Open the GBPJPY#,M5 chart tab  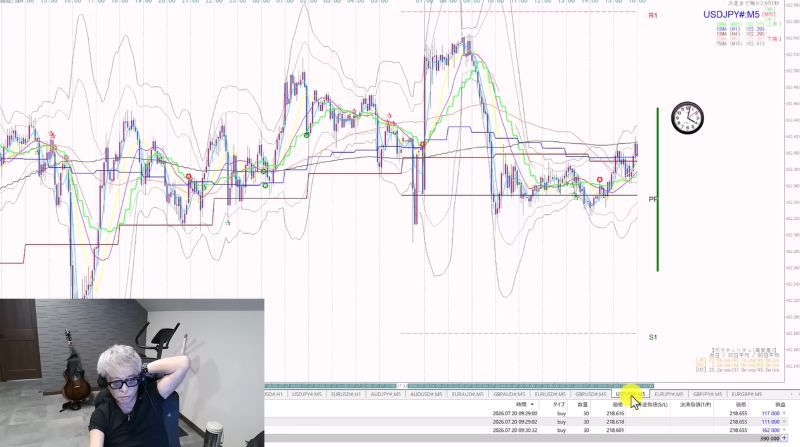pos(707,394)
